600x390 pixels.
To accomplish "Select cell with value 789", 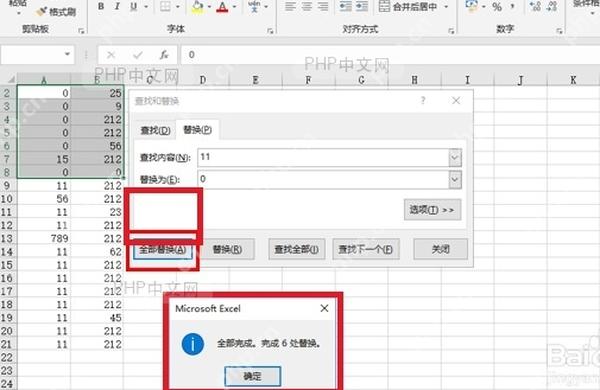I will tap(44, 238).
